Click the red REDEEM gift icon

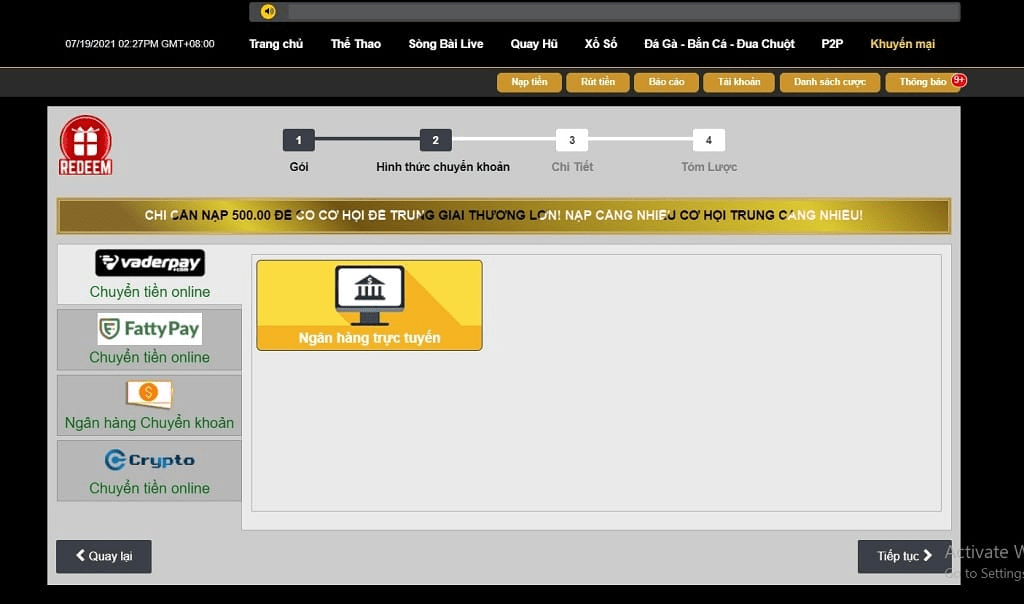click(85, 145)
